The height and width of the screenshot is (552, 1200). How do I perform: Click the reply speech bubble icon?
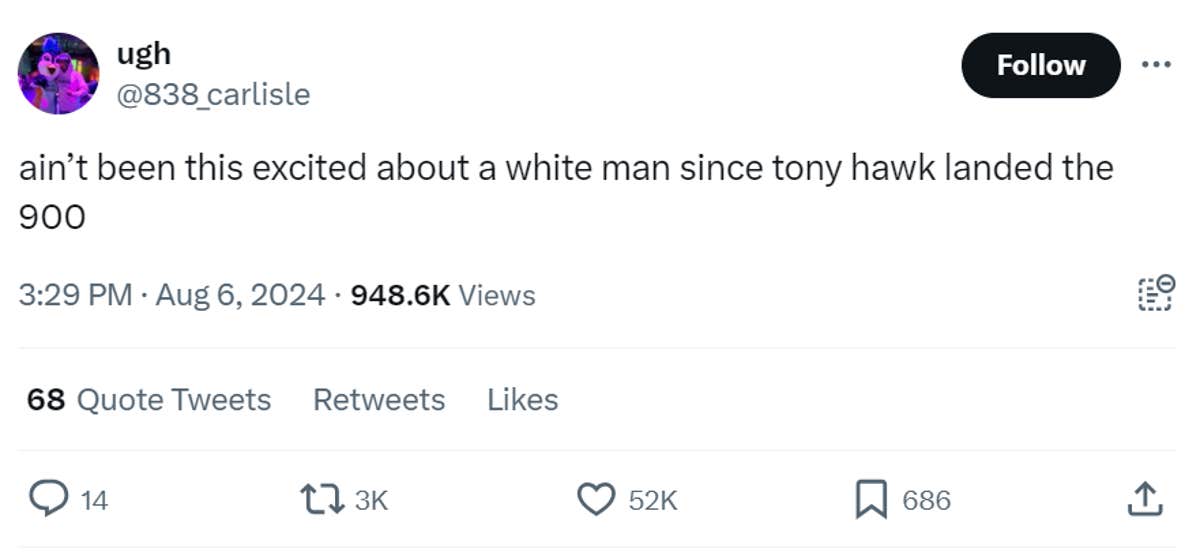coord(44,499)
